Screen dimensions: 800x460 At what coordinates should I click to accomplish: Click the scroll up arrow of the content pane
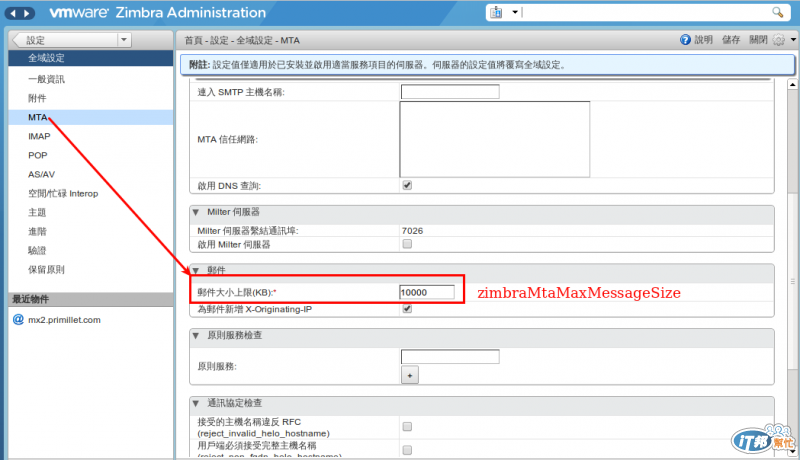(792, 84)
